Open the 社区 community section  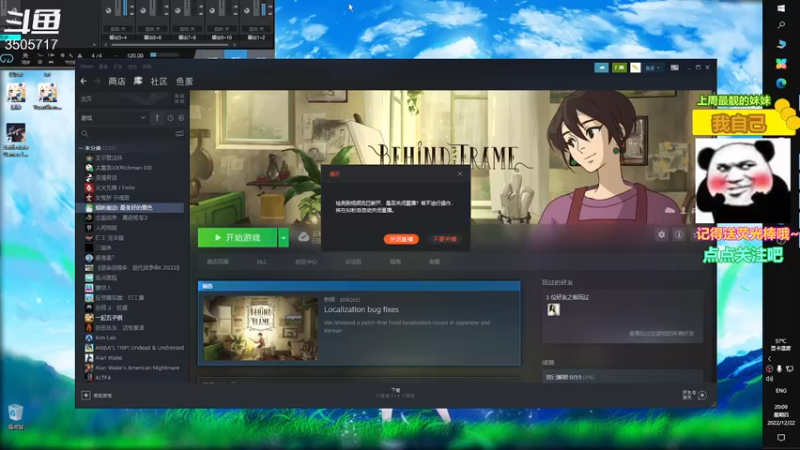pyautogui.click(x=159, y=81)
